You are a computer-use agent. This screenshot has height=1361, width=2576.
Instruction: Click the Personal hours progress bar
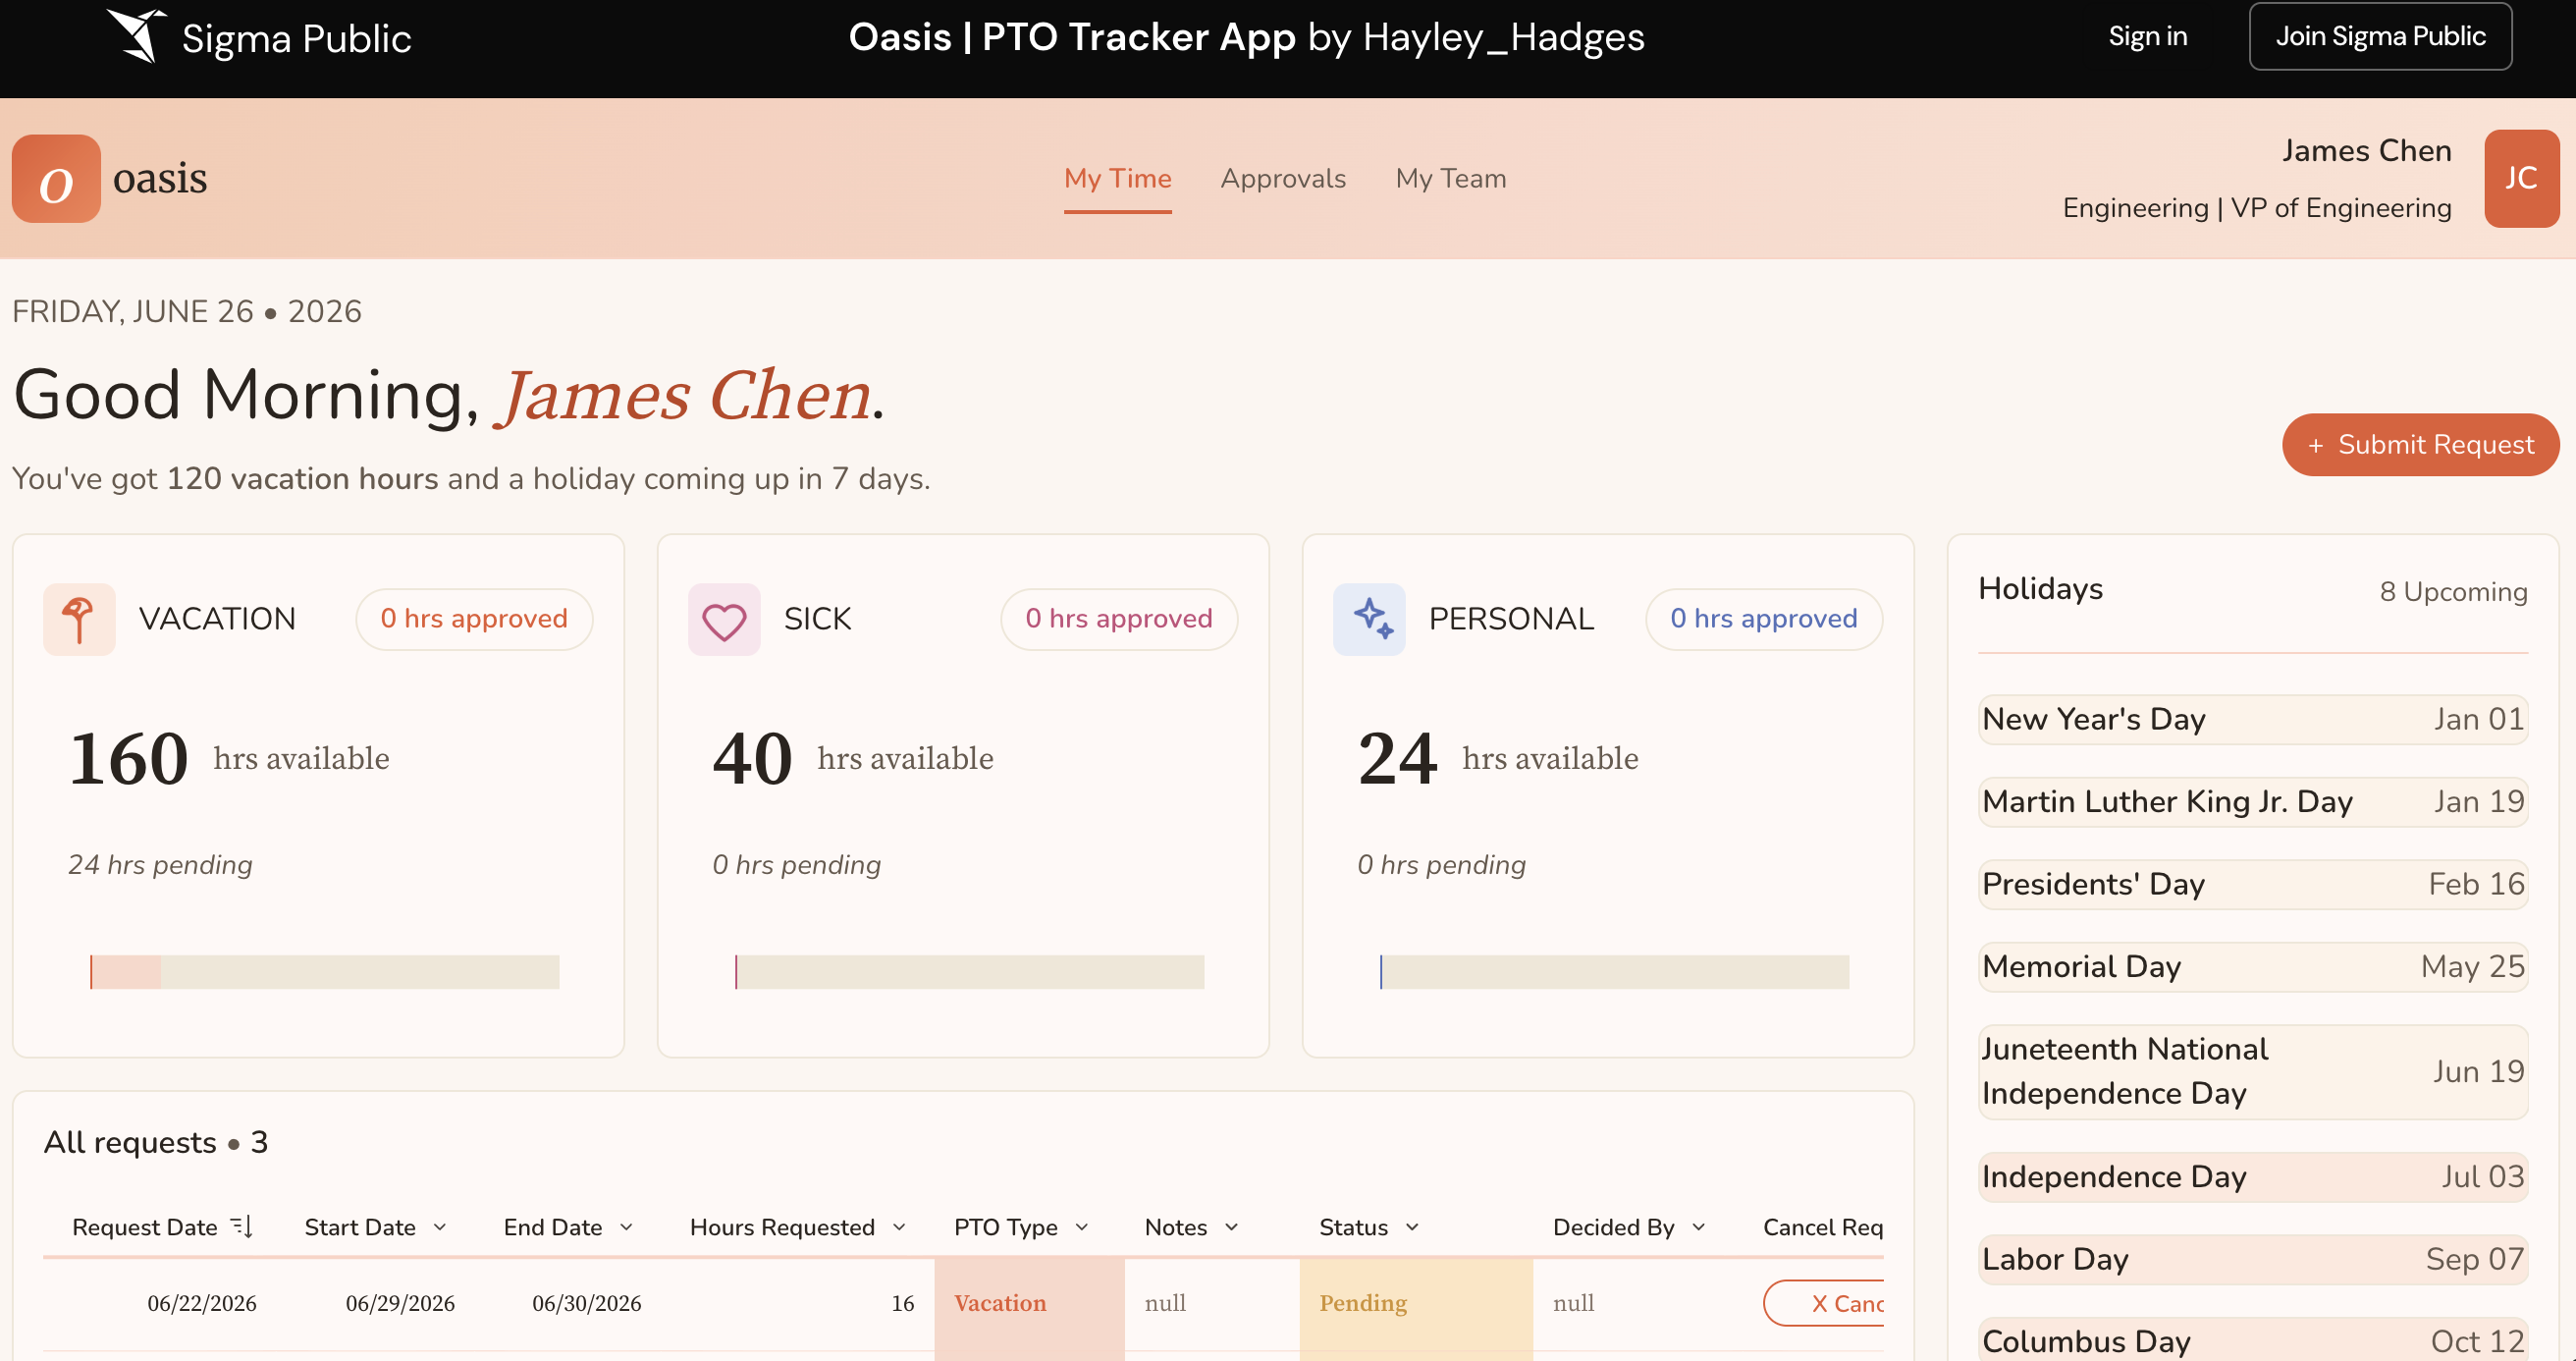[1615, 972]
